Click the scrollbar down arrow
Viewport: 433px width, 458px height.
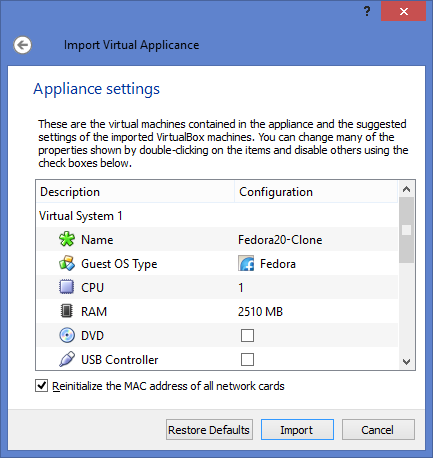tap(406, 362)
